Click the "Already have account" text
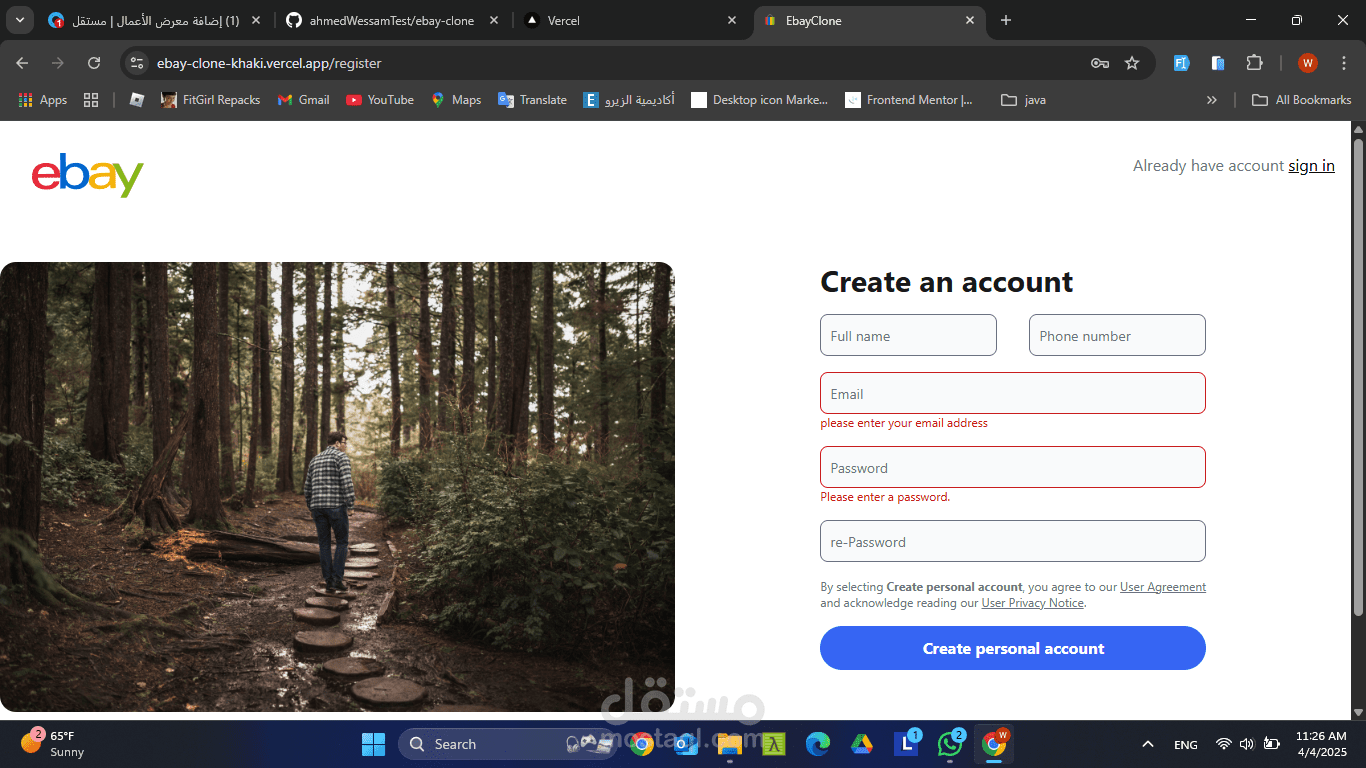Image resolution: width=1366 pixels, height=768 pixels. (x=1208, y=166)
